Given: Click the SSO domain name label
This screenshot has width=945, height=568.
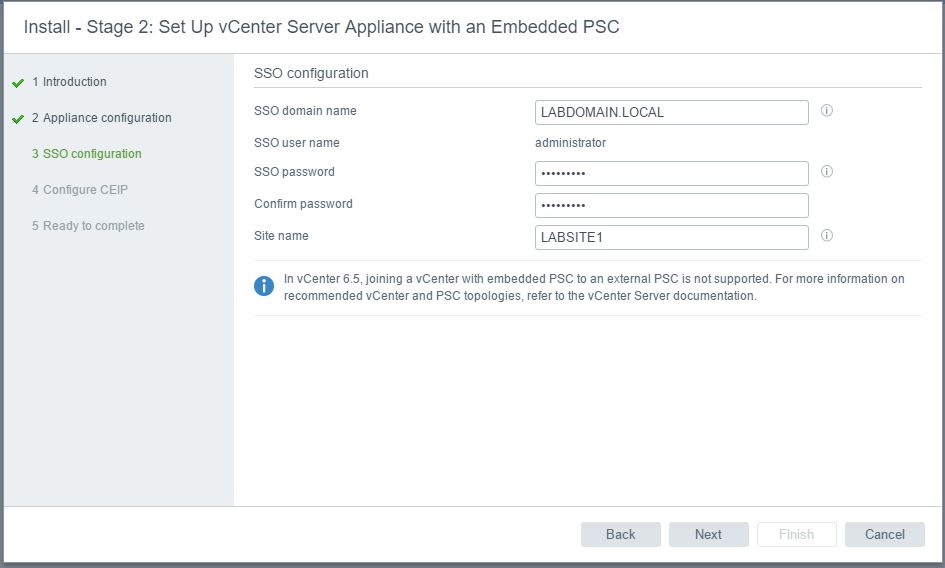Looking at the screenshot, I should (305, 111).
